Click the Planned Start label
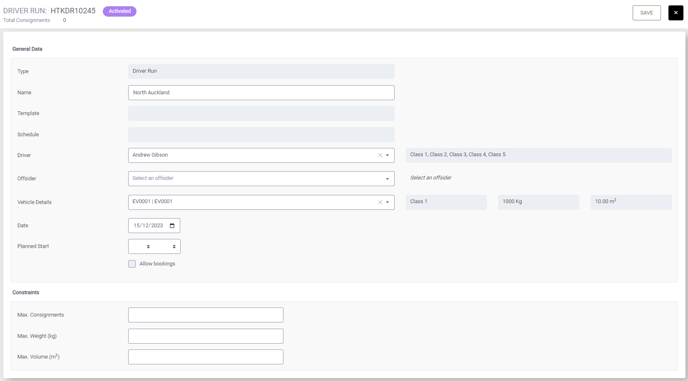Image resolution: width=688 pixels, height=381 pixels. click(33, 246)
